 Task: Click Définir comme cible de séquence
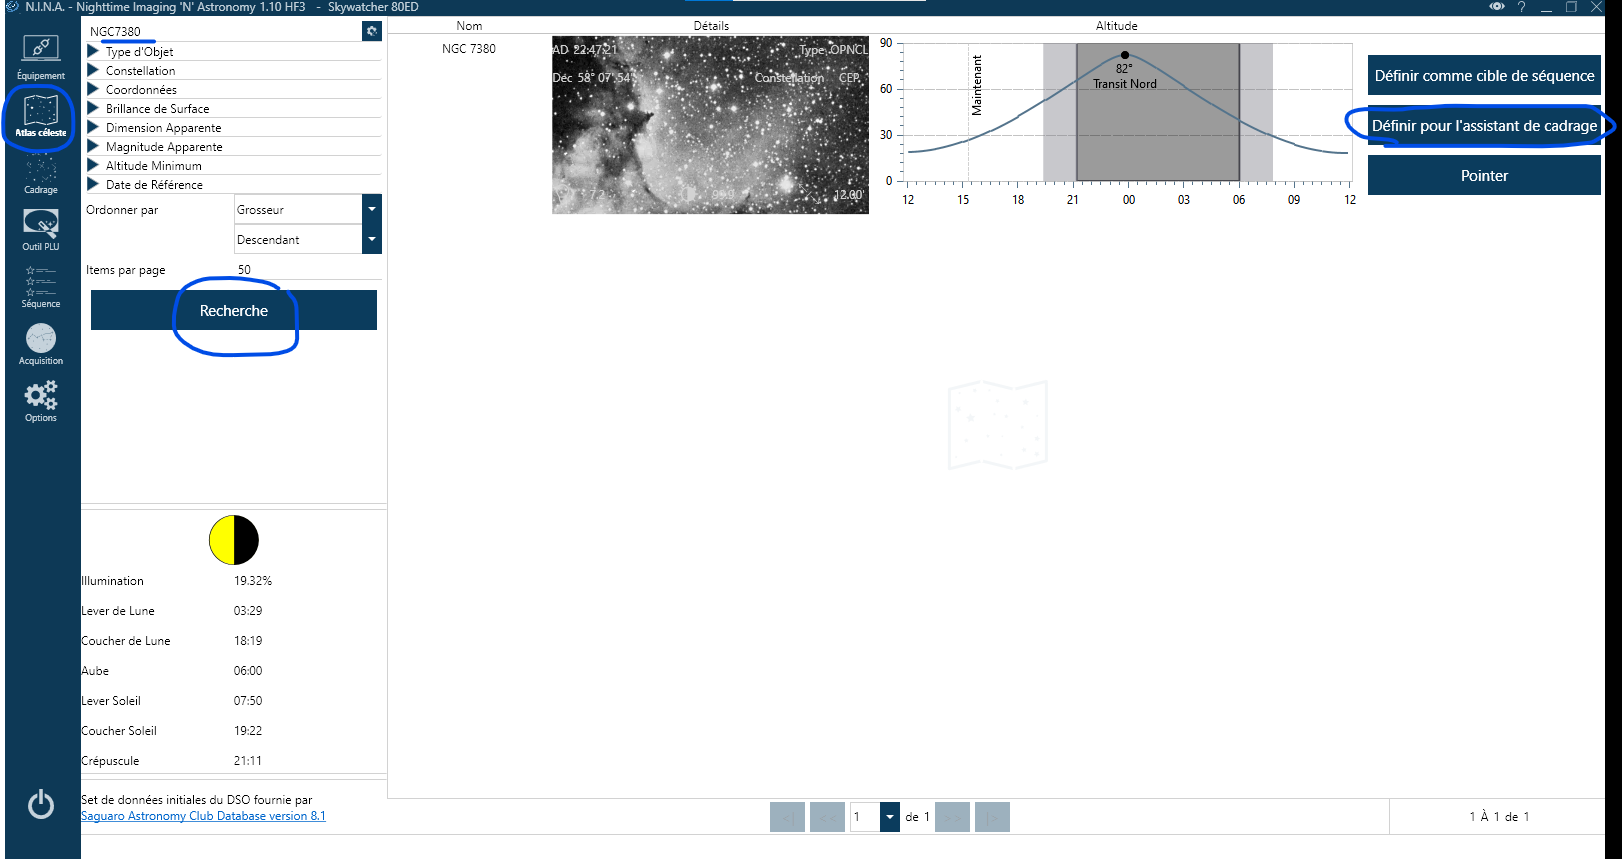[1484, 76]
